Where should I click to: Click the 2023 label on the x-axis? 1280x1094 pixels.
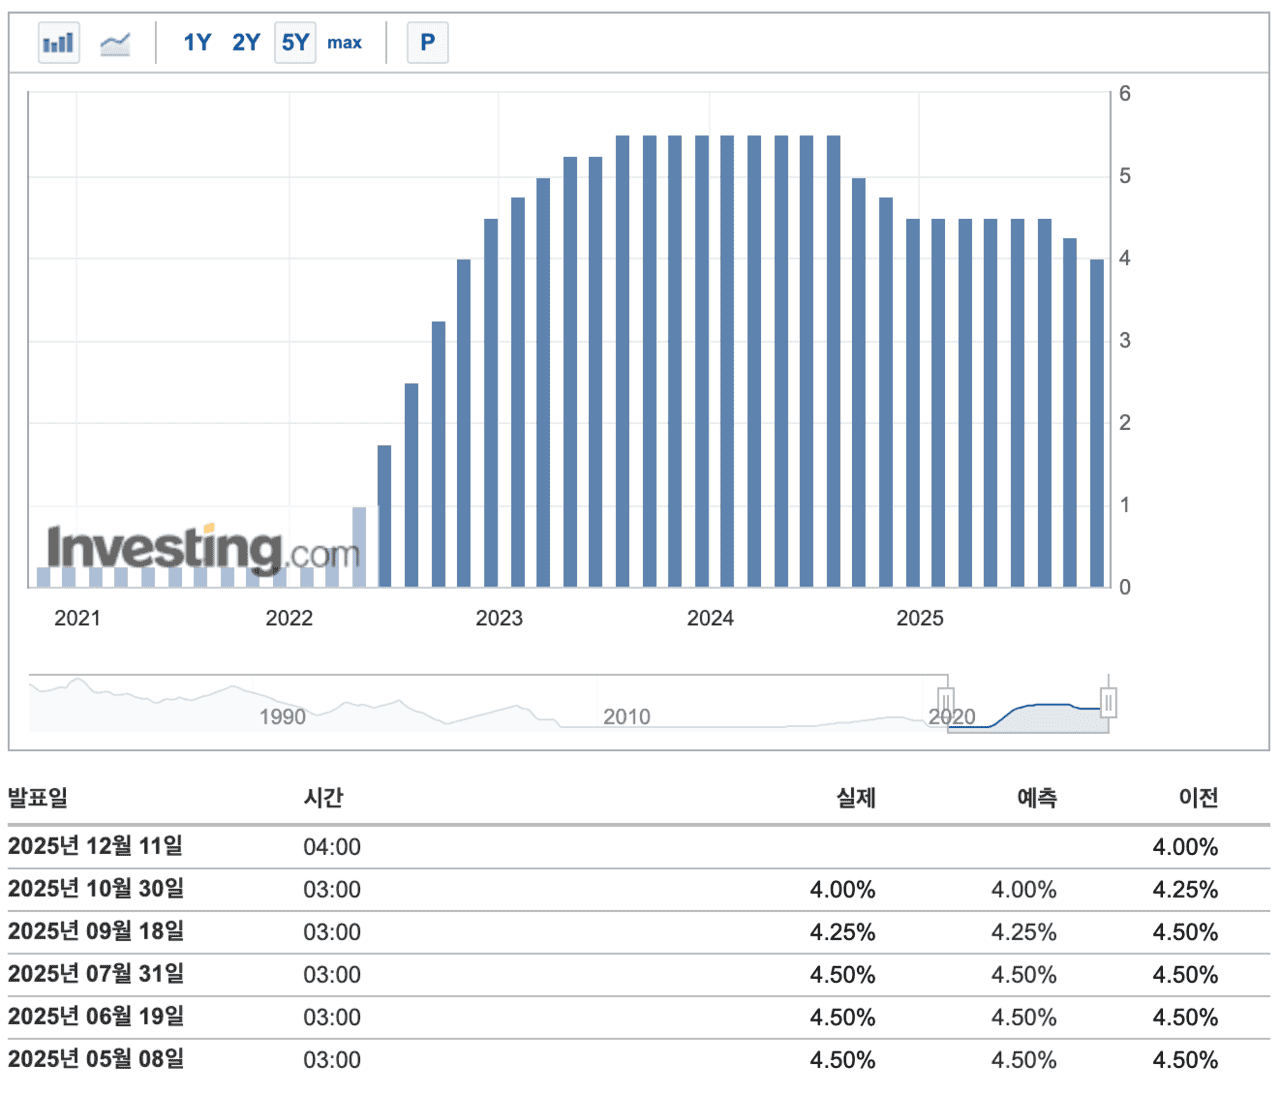coord(500,618)
